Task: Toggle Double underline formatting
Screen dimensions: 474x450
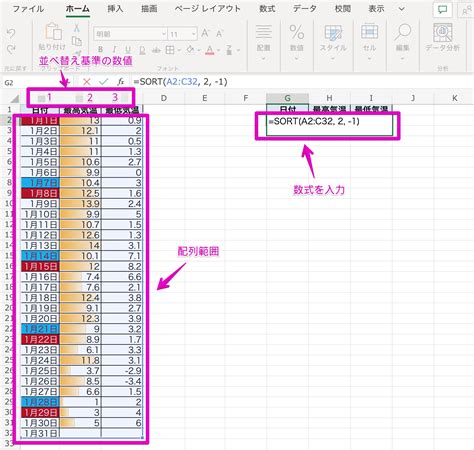Action: tap(142, 50)
